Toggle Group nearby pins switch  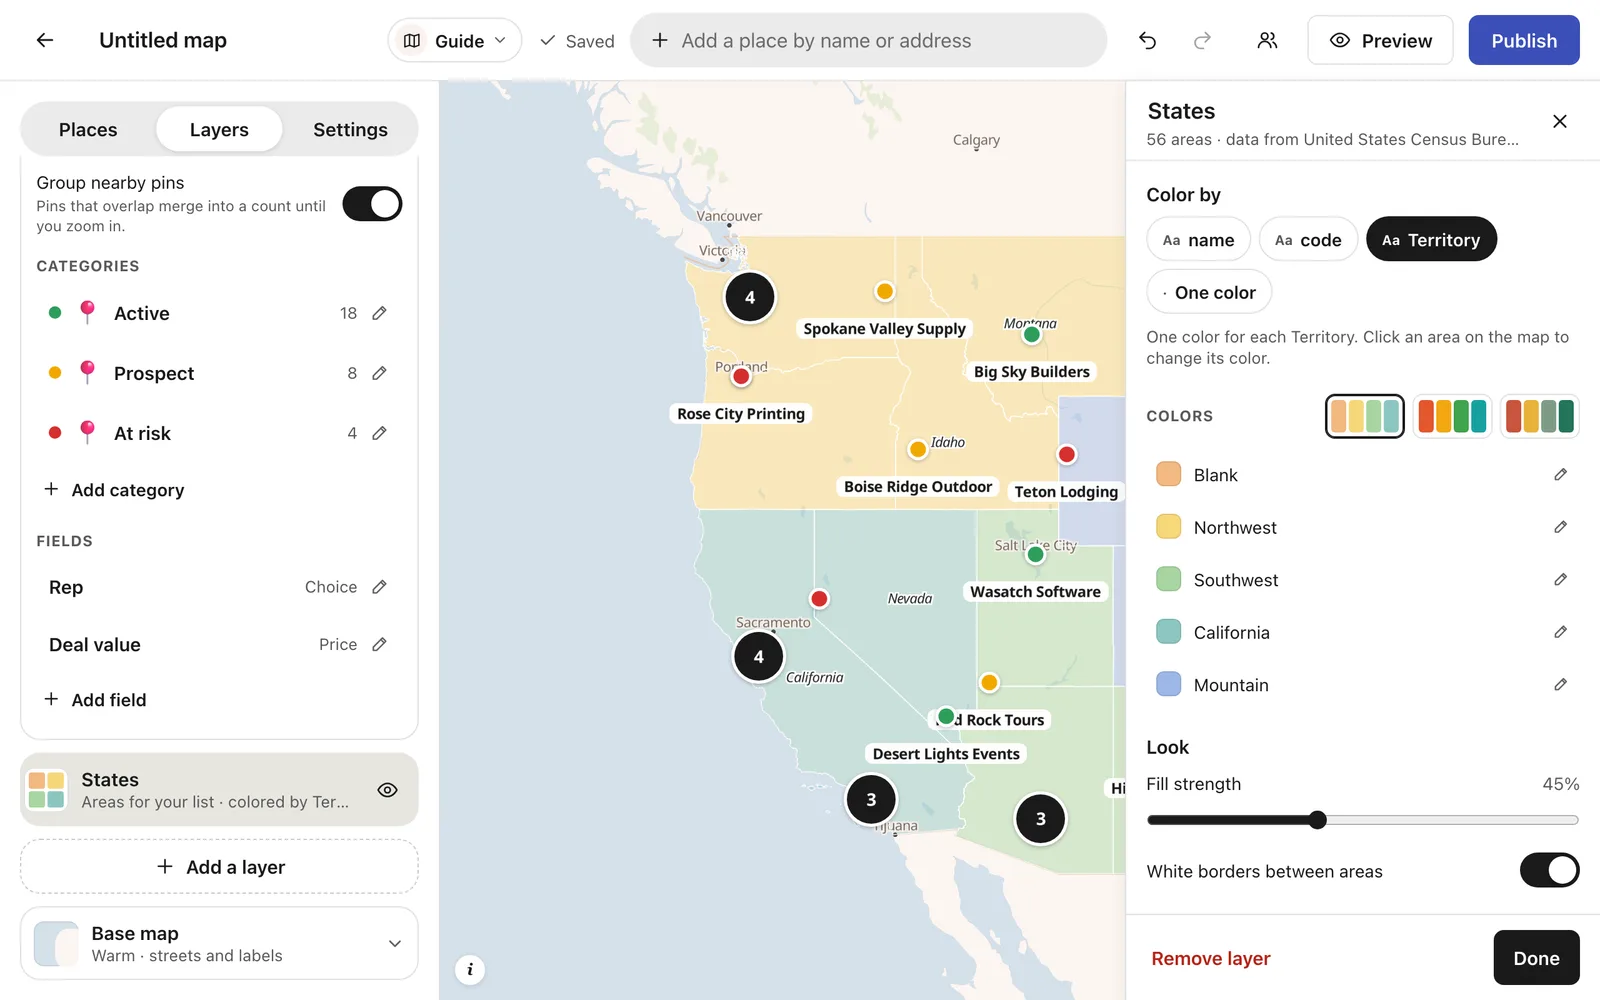point(372,204)
